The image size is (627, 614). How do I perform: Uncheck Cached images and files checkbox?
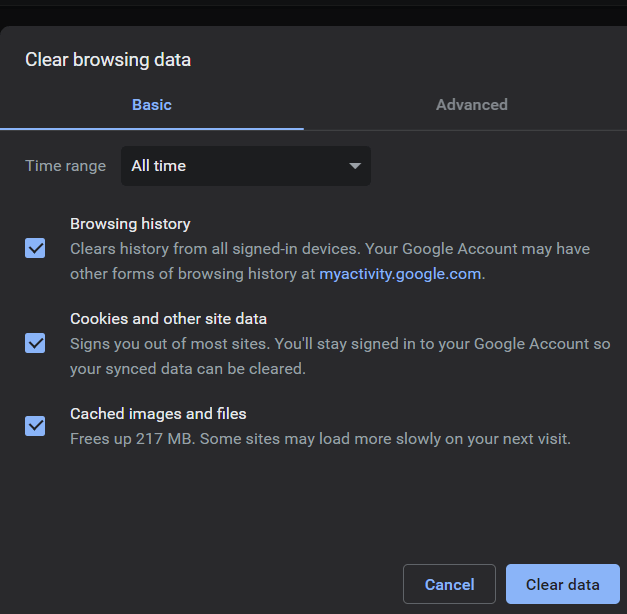35,426
